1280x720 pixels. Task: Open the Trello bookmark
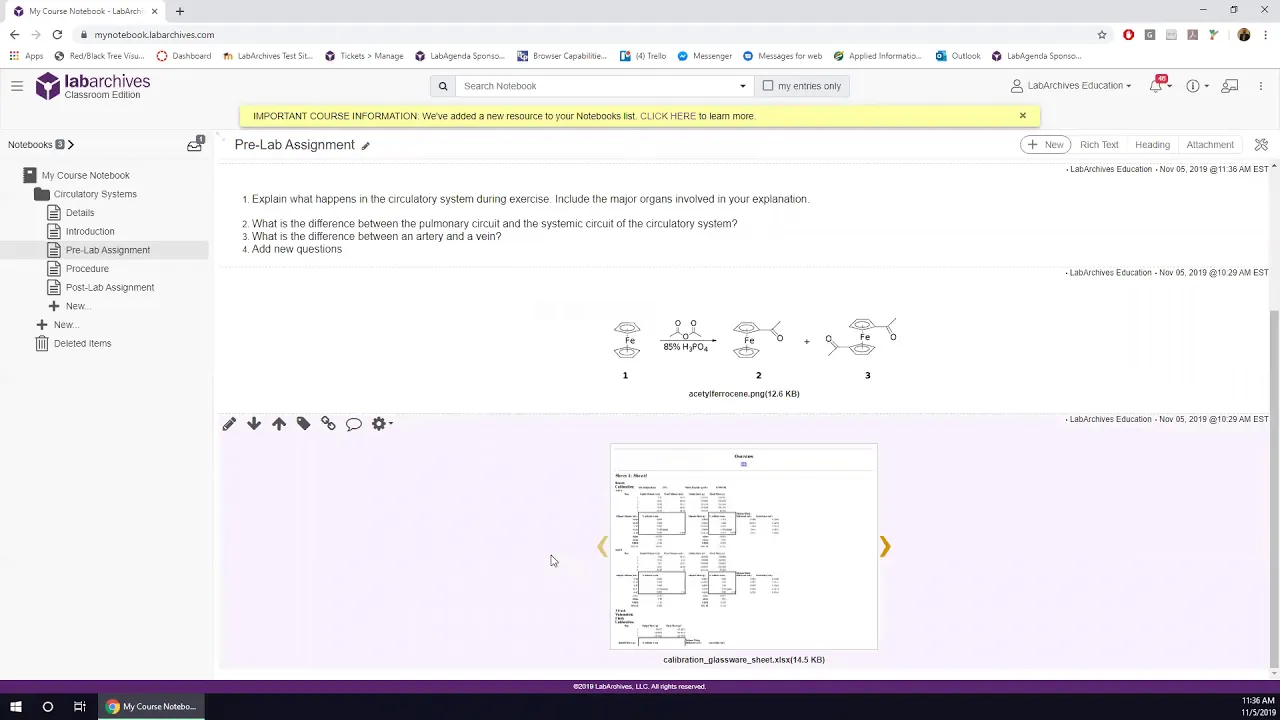click(x=643, y=56)
